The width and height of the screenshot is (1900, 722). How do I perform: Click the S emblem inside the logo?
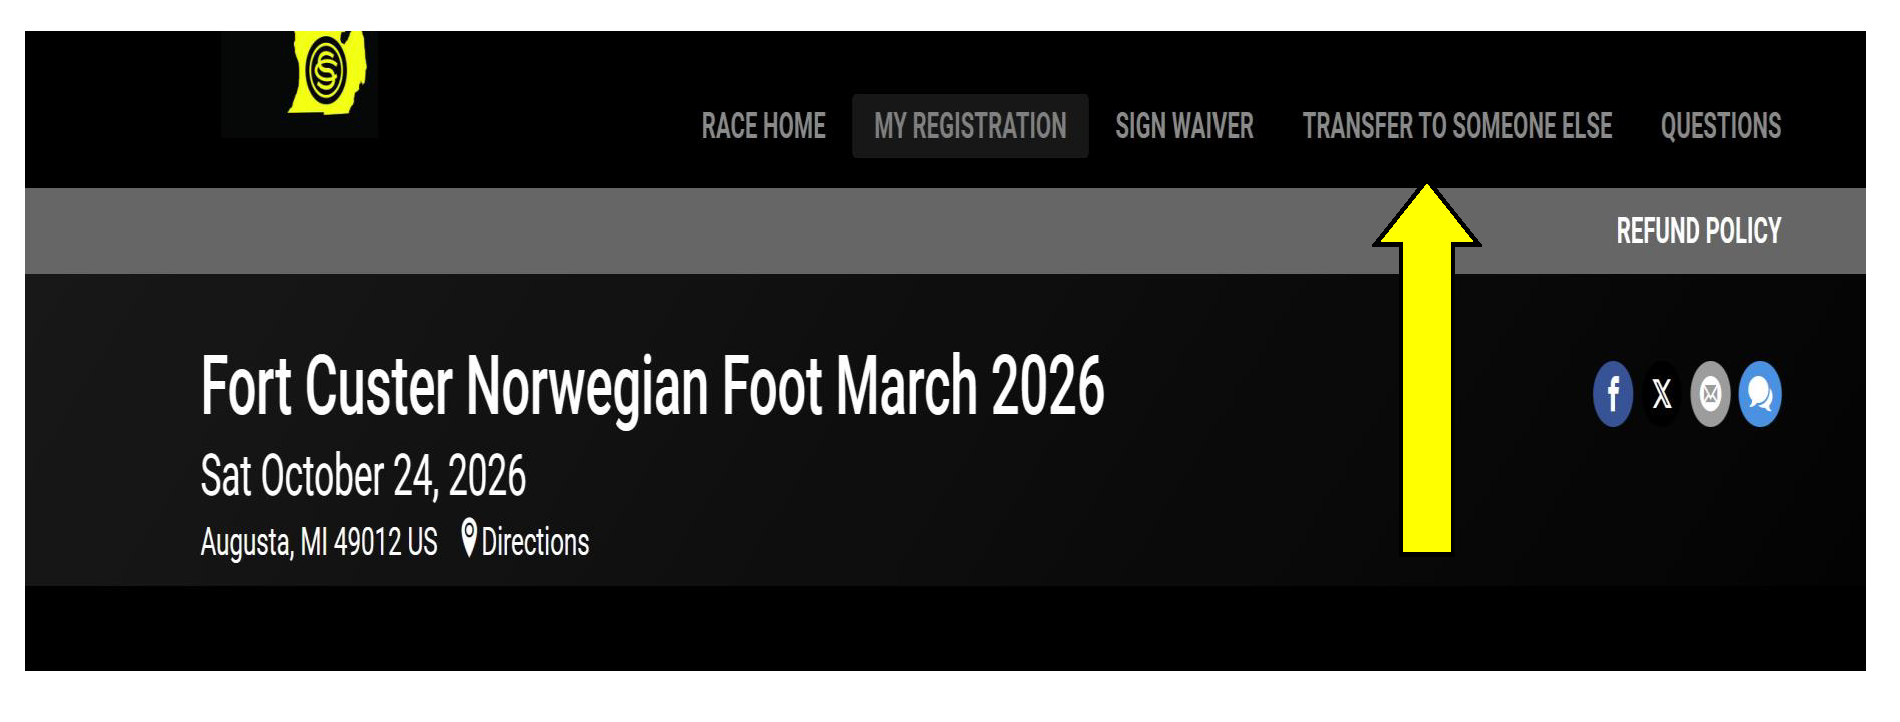[325, 70]
